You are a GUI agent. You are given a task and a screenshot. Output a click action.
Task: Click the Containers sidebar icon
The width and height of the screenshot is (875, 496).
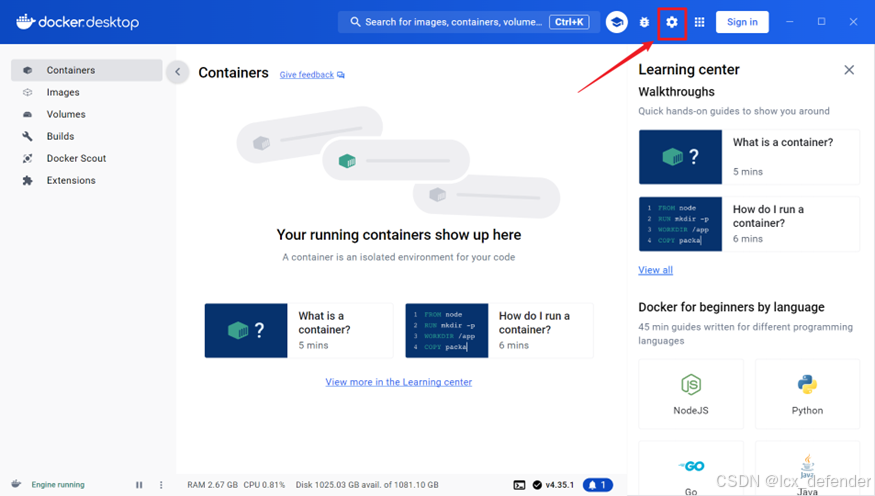pos(27,70)
